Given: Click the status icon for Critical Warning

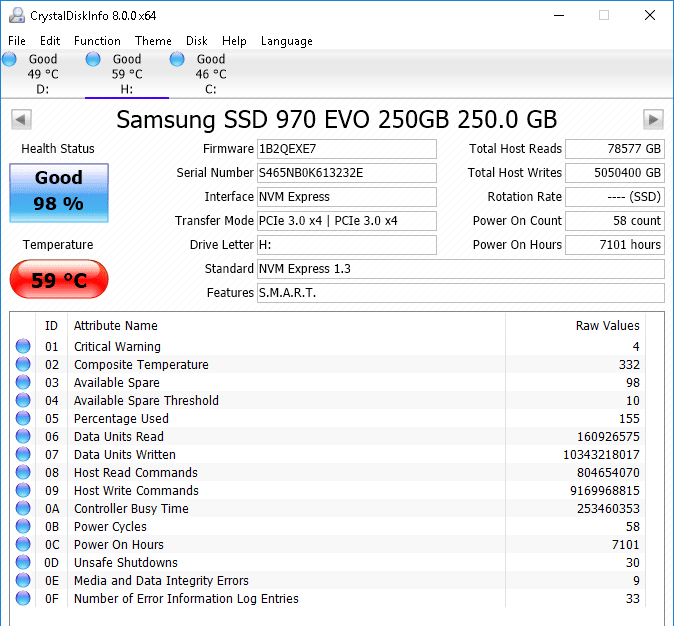Looking at the screenshot, I should 23,346.
